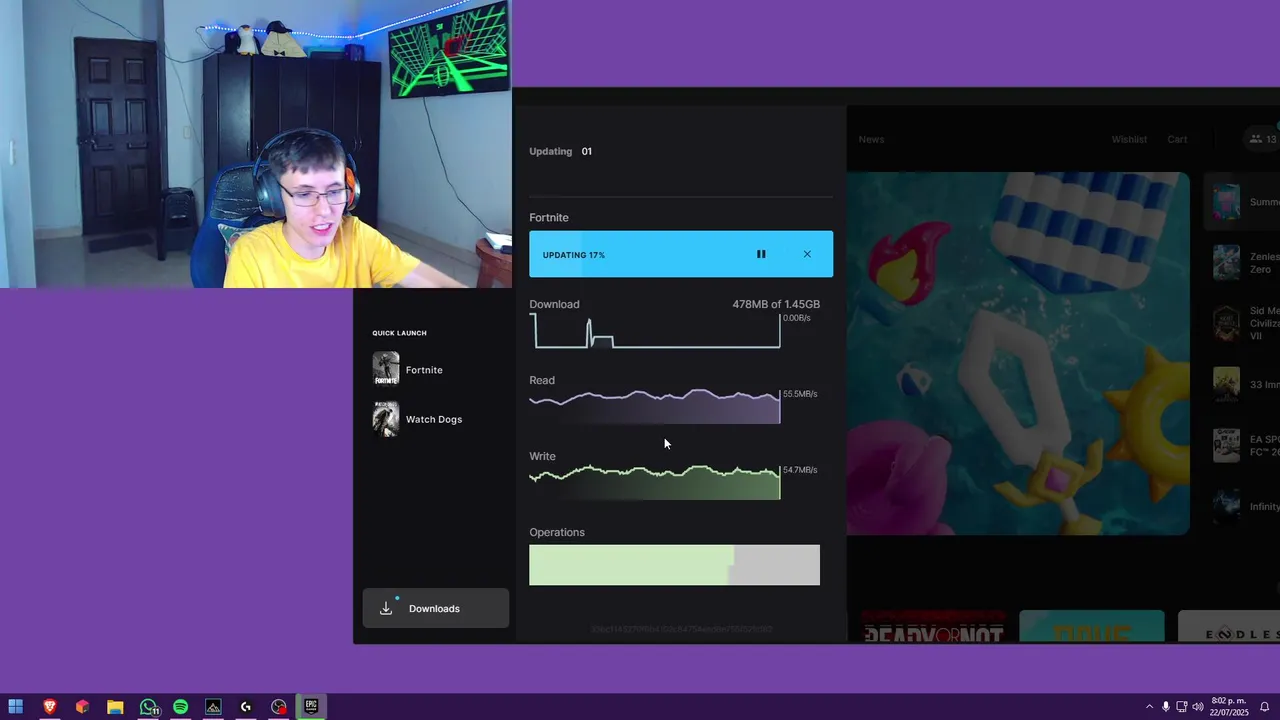This screenshot has width=1280, height=720.
Task: Open the featured summer banner image
Action: (1018, 353)
